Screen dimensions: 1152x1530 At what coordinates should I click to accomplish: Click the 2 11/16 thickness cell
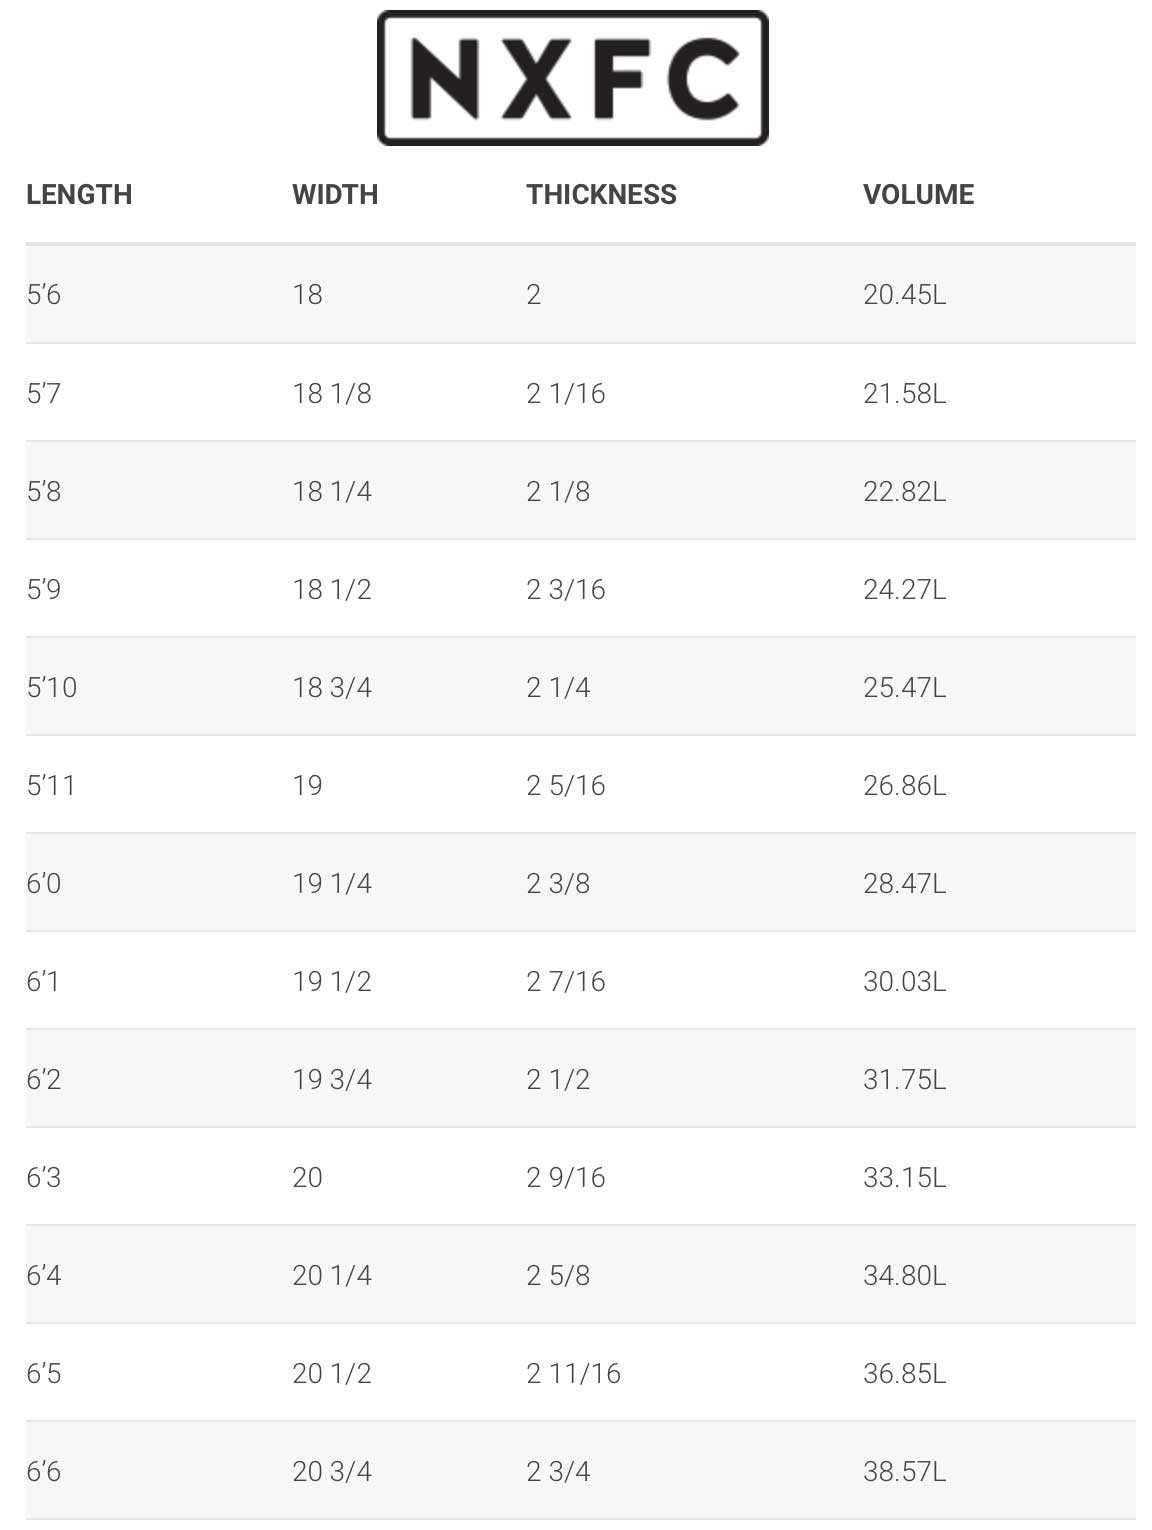tap(573, 1373)
